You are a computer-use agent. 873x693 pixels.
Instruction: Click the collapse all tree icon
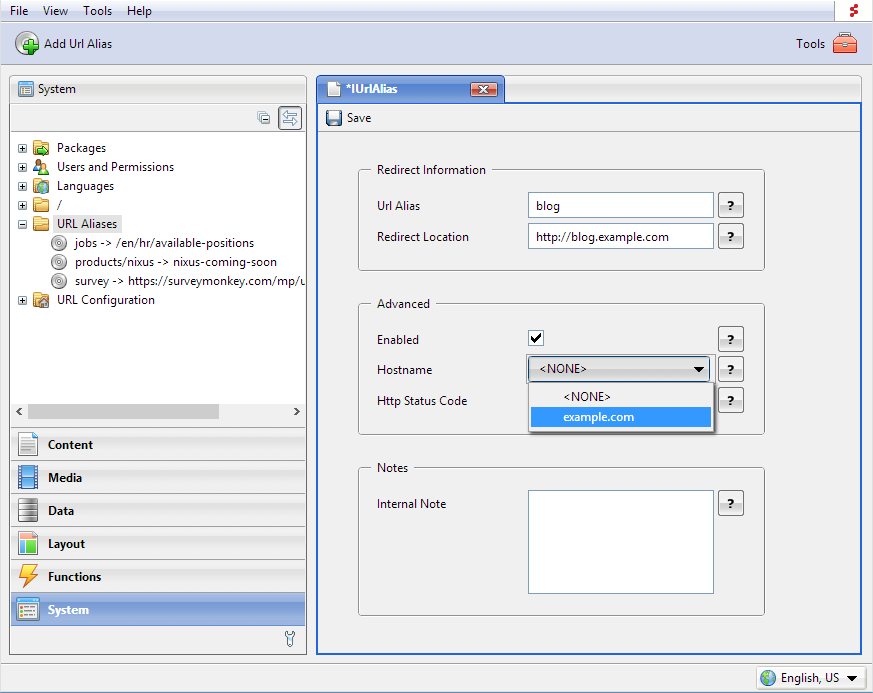pos(264,118)
